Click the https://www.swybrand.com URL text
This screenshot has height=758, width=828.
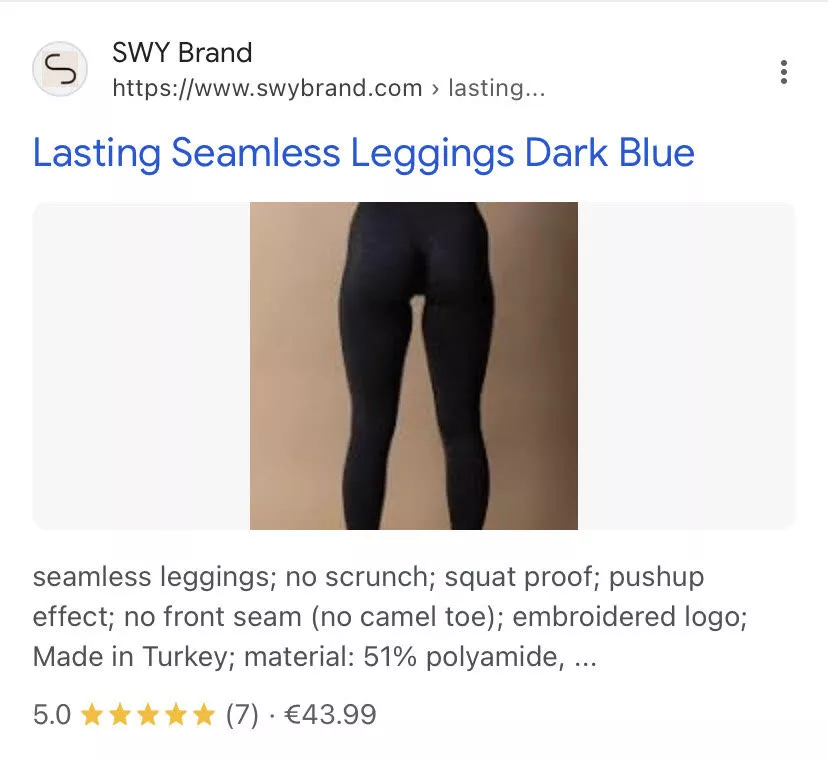click(x=267, y=88)
